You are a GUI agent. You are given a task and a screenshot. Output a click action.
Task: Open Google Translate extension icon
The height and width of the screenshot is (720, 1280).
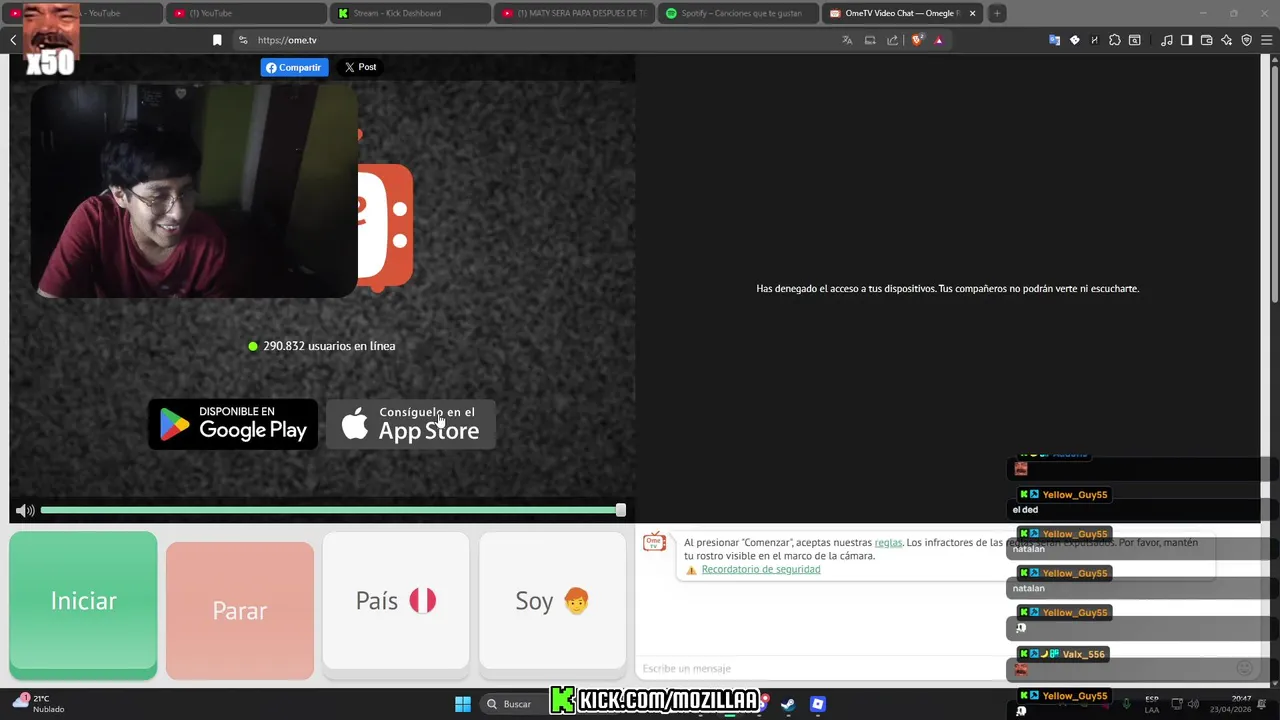1054,40
